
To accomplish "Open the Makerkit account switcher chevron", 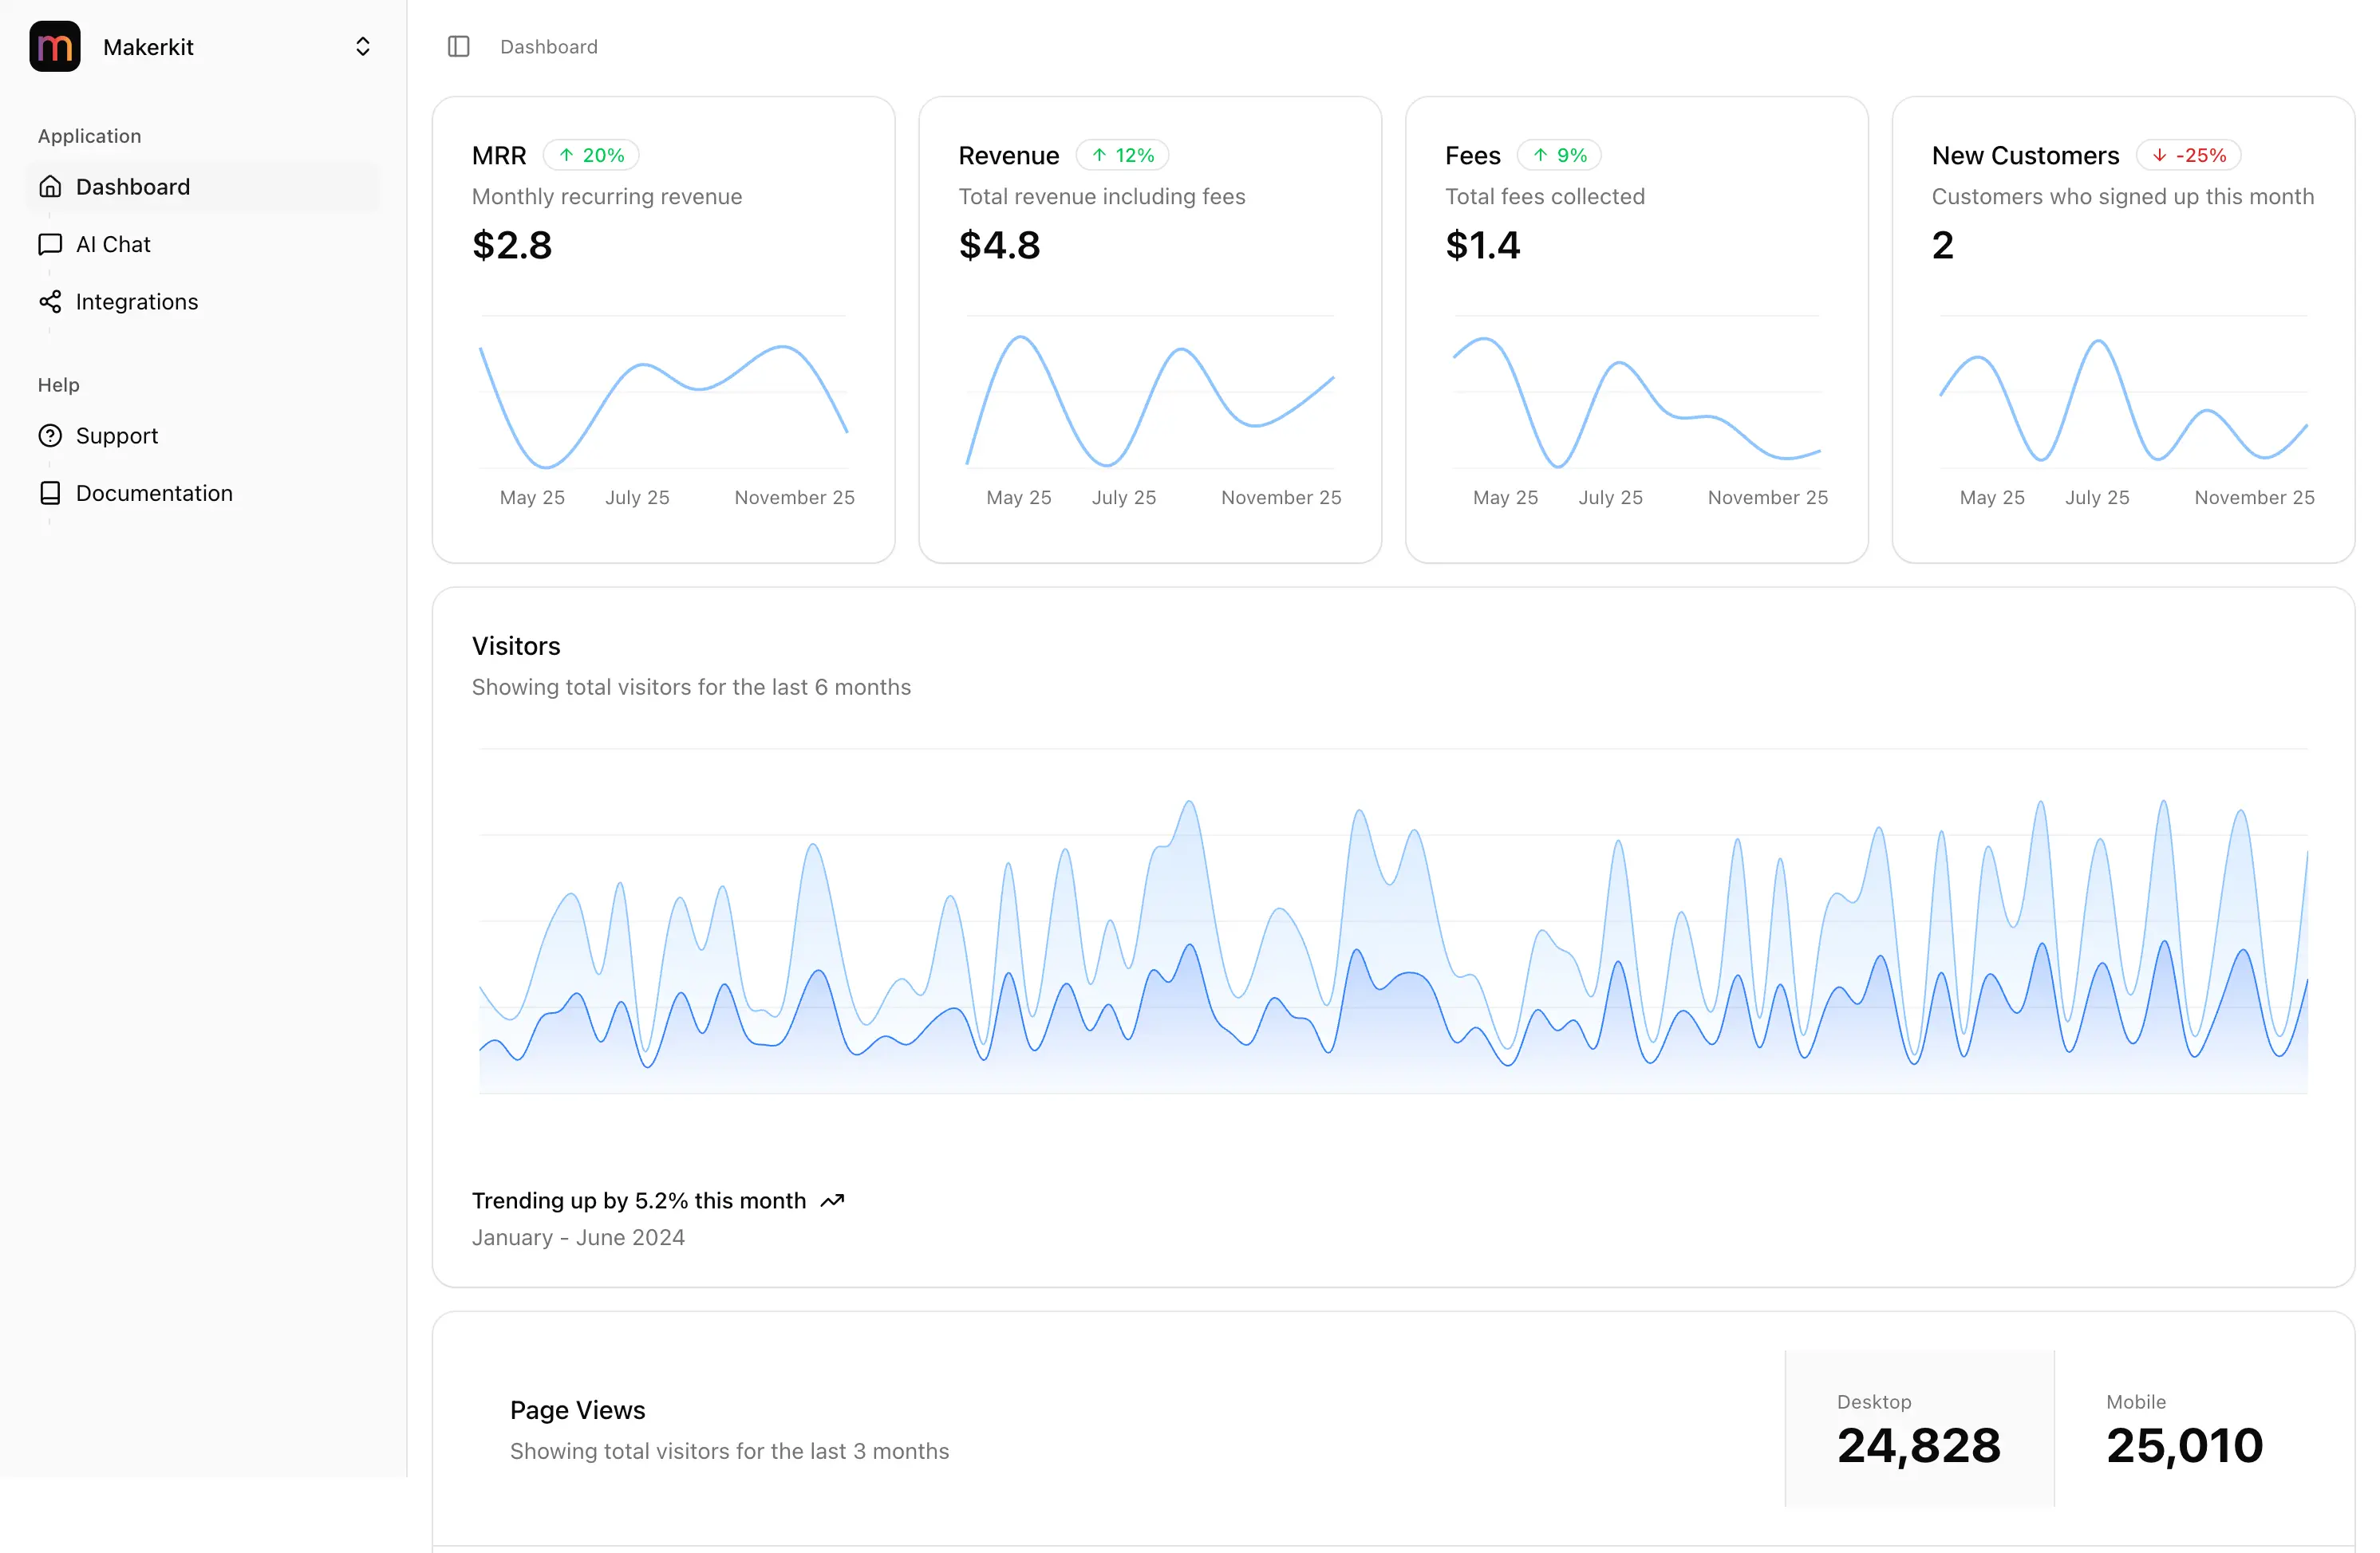I will pyautogui.click(x=363, y=47).
